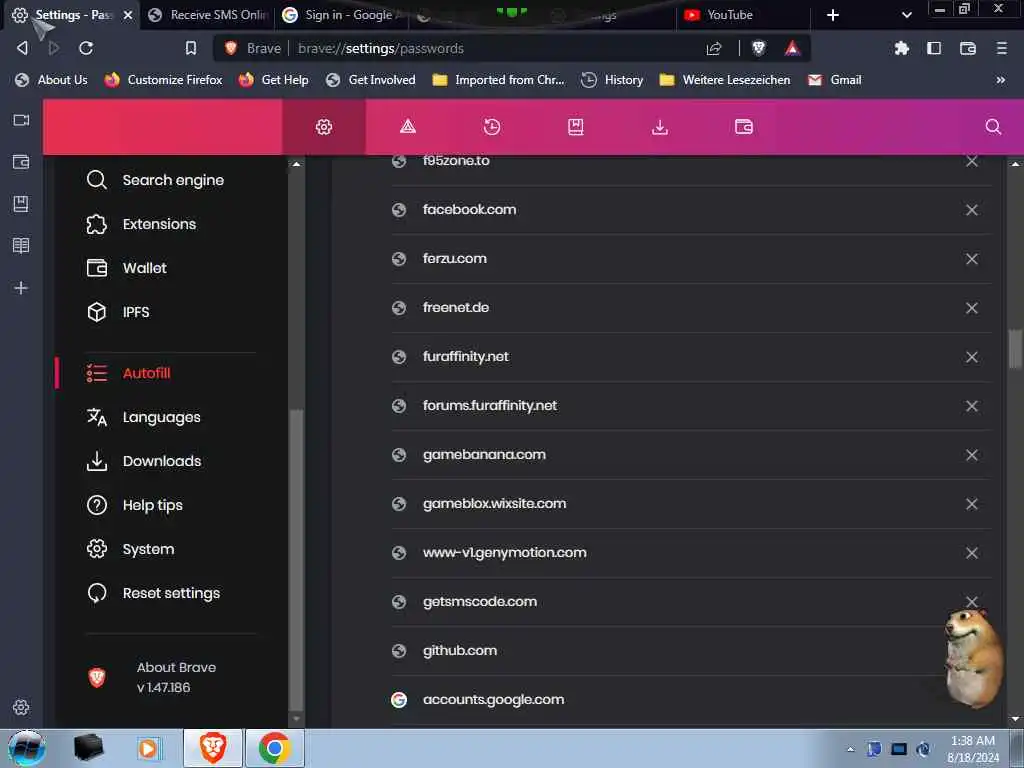Viewport: 1024px width, 768px height.
Task: Expand the tab search dropdown arrow
Action: (906, 14)
